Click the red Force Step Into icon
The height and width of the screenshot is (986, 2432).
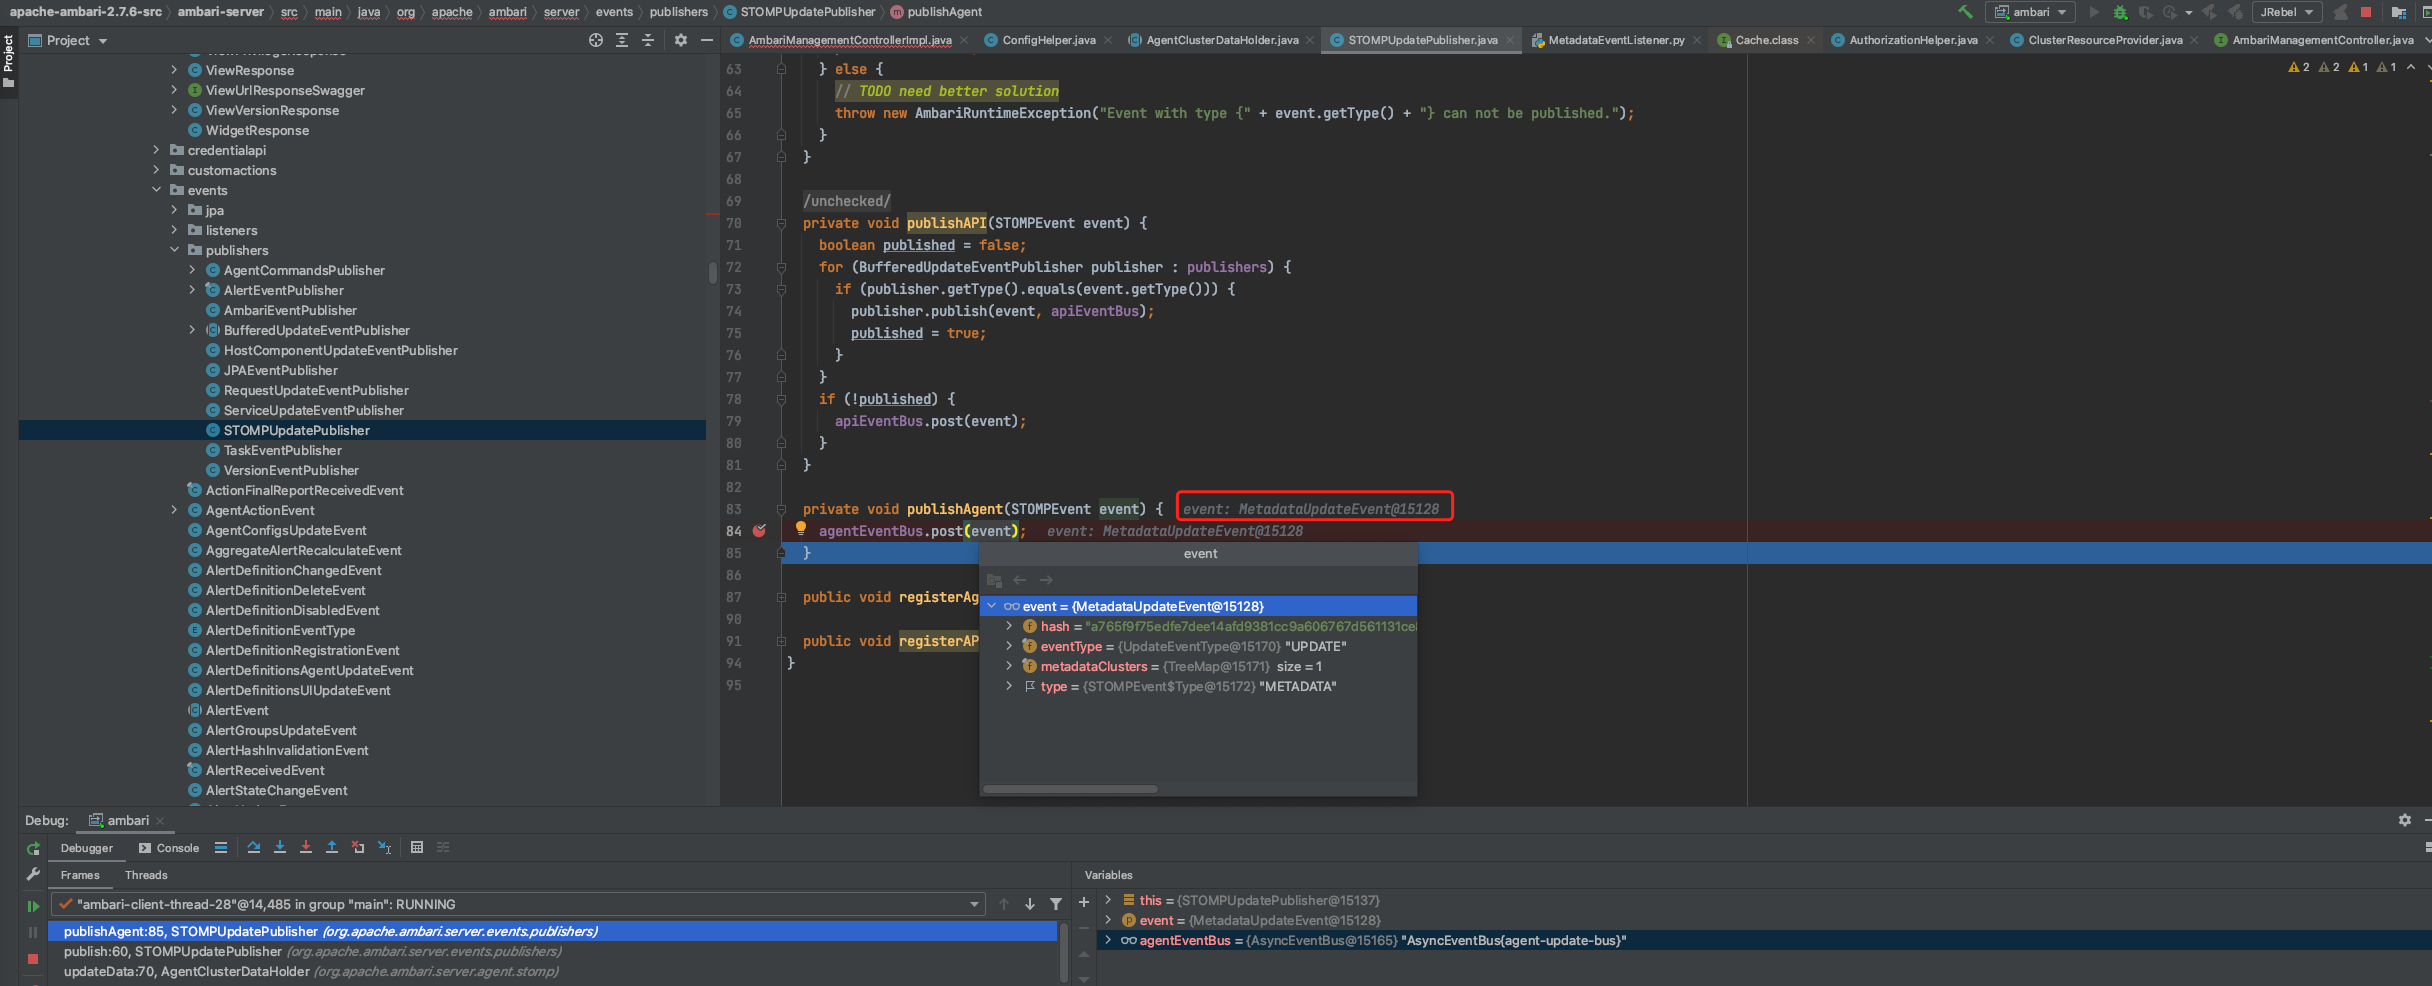[306, 847]
